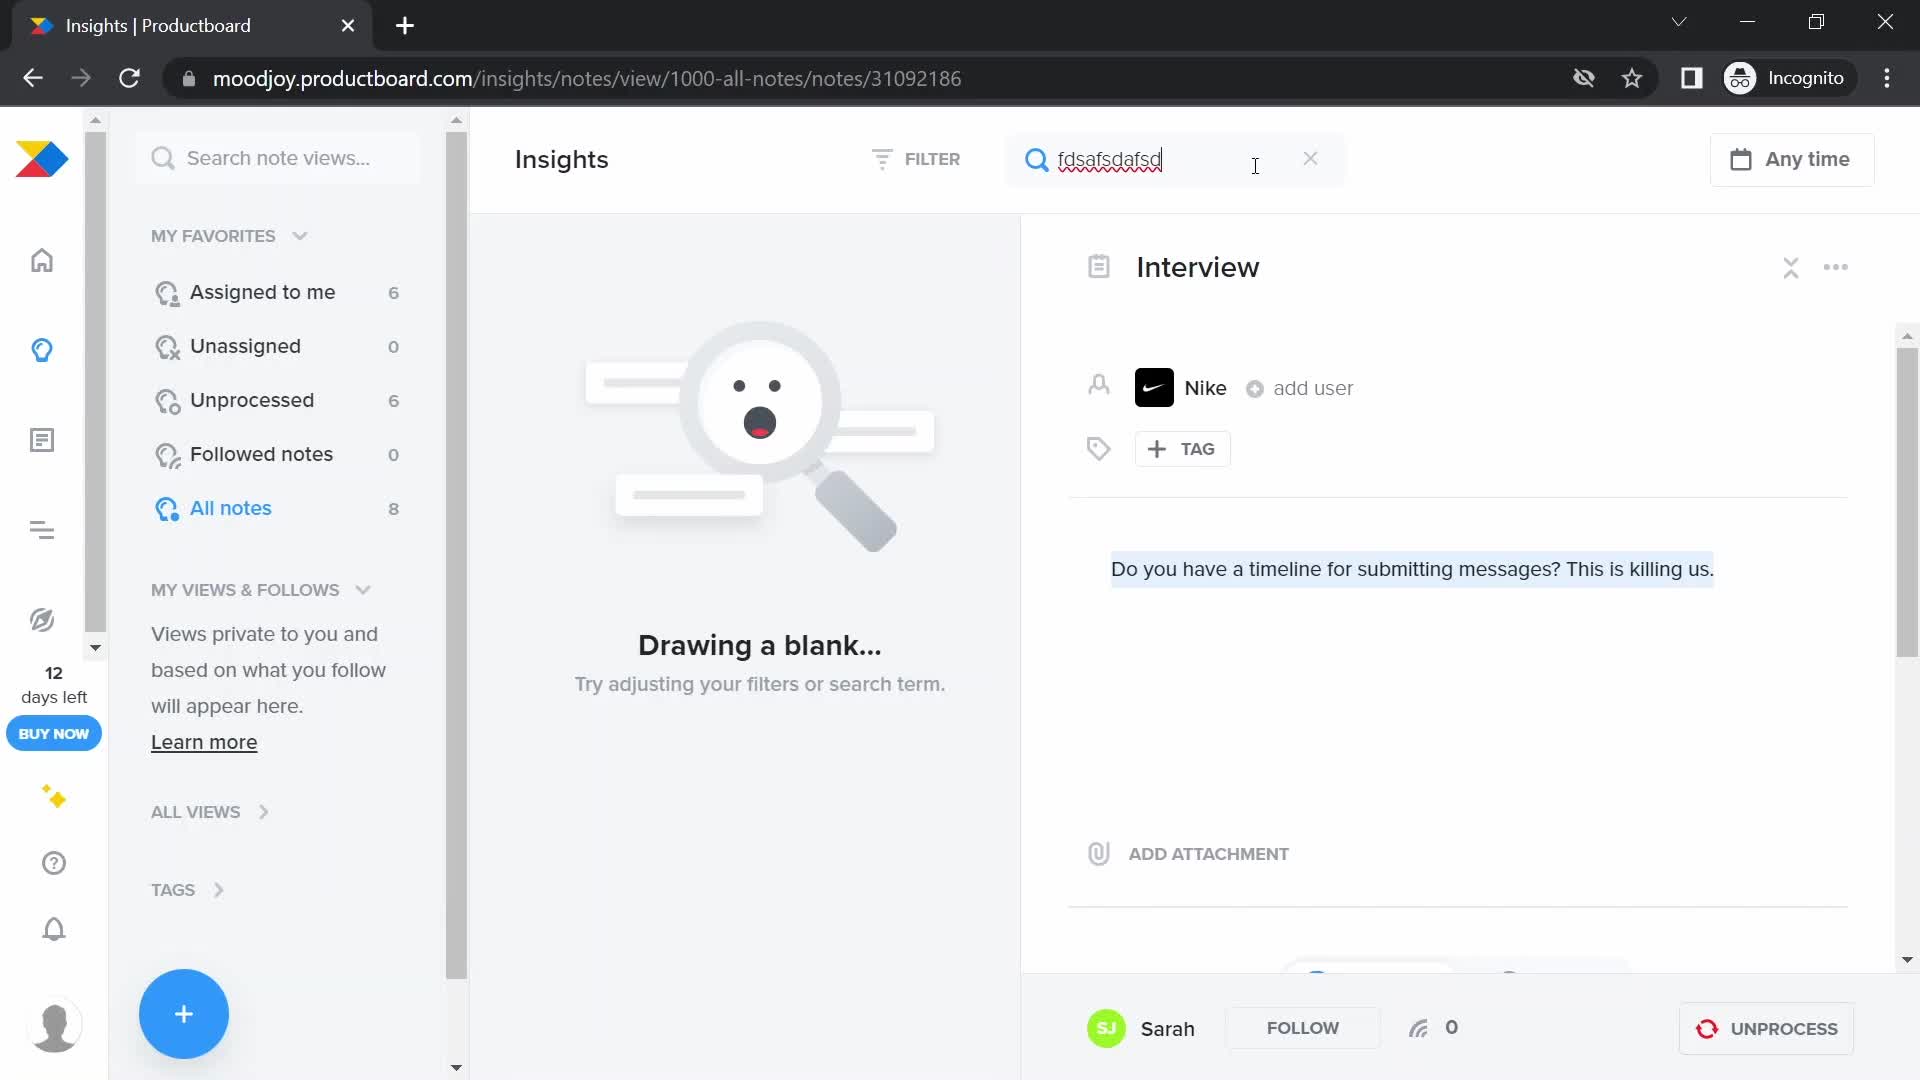Click the notifications bell icon

[53, 930]
